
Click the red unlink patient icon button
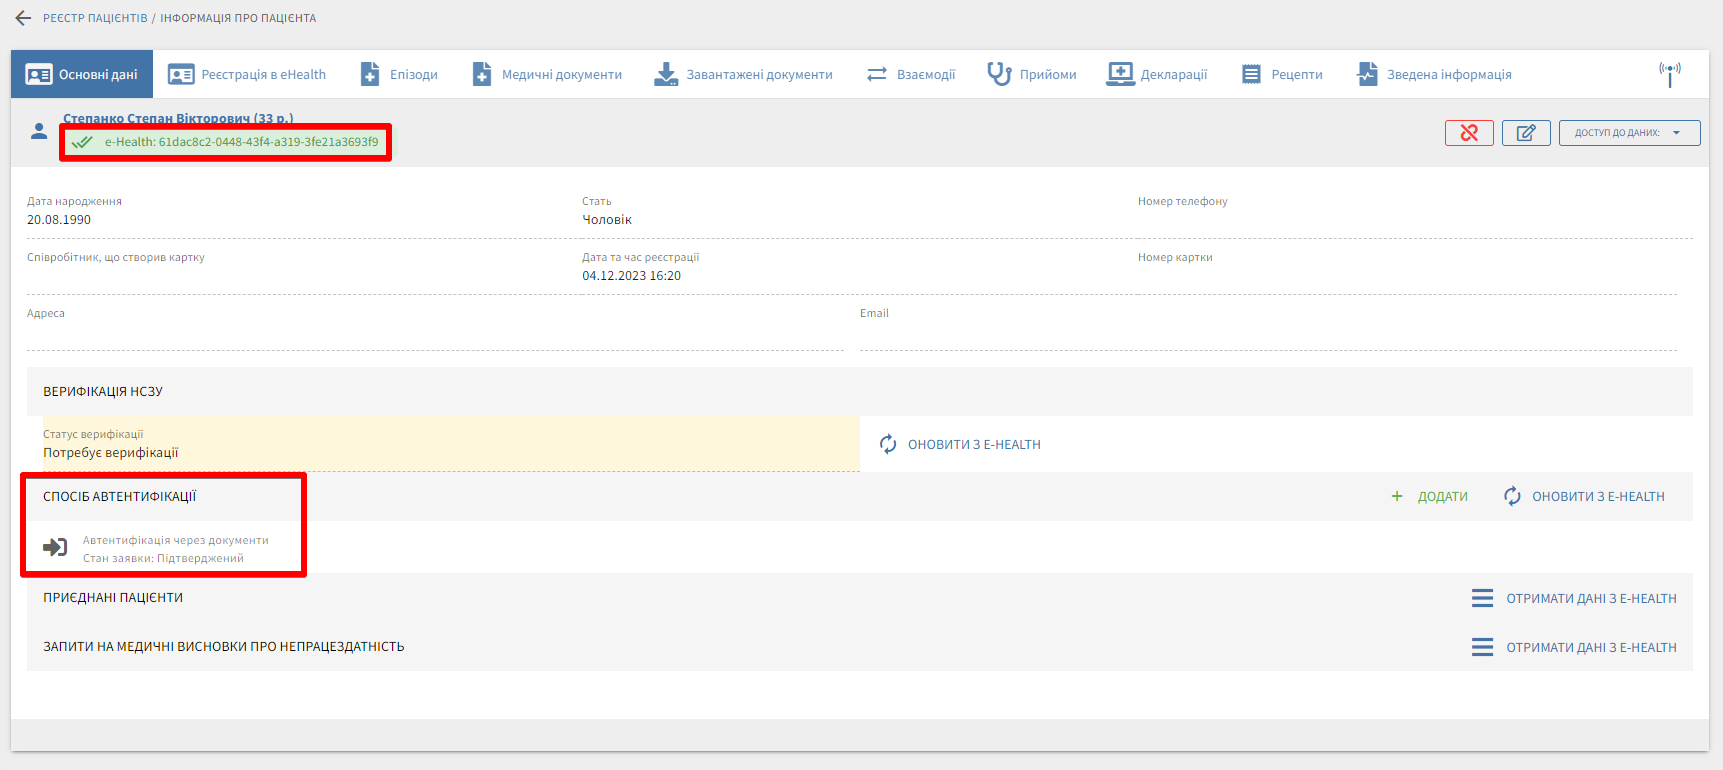coord(1468,133)
